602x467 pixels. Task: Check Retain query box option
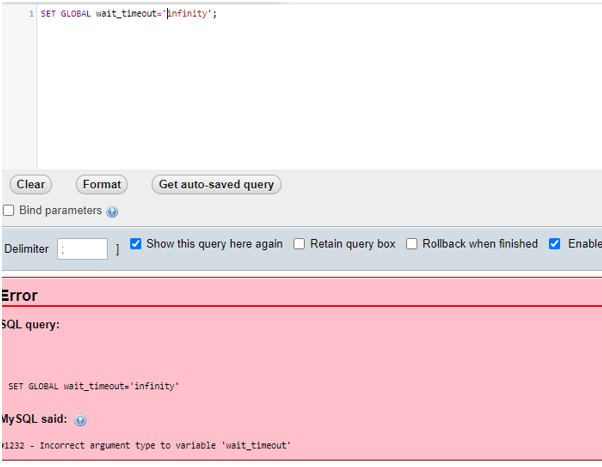pos(299,244)
